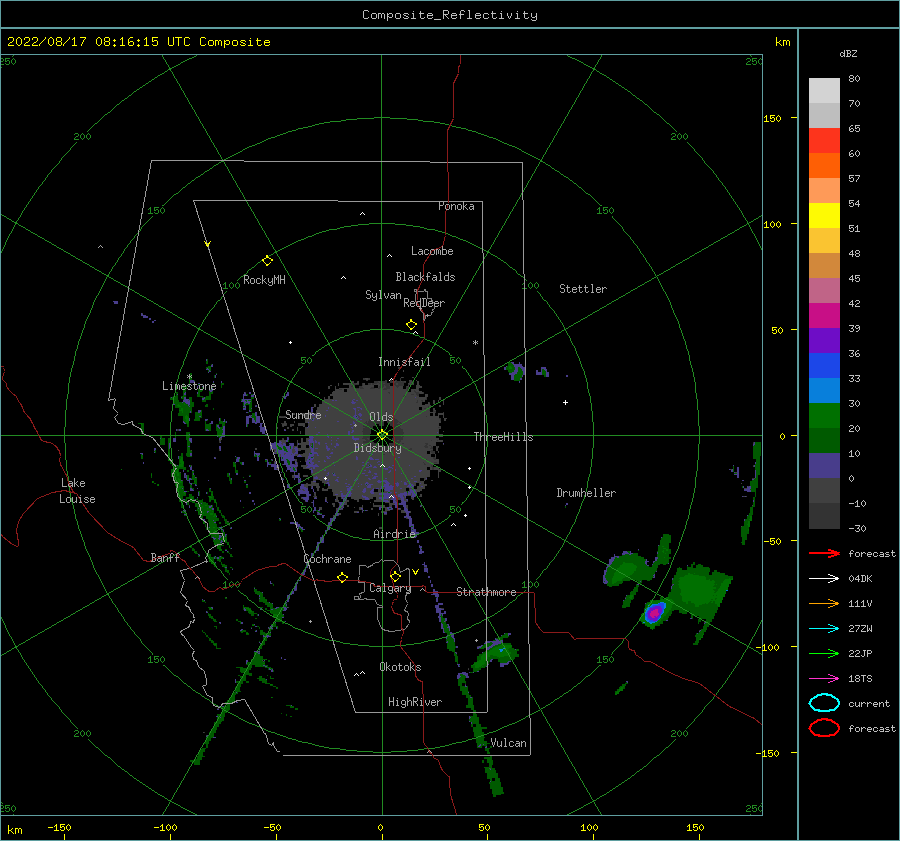Click the RockyMH label on map
Image resolution: width=900 pixels, height=841 pixels.
click(x=264, y=280)
